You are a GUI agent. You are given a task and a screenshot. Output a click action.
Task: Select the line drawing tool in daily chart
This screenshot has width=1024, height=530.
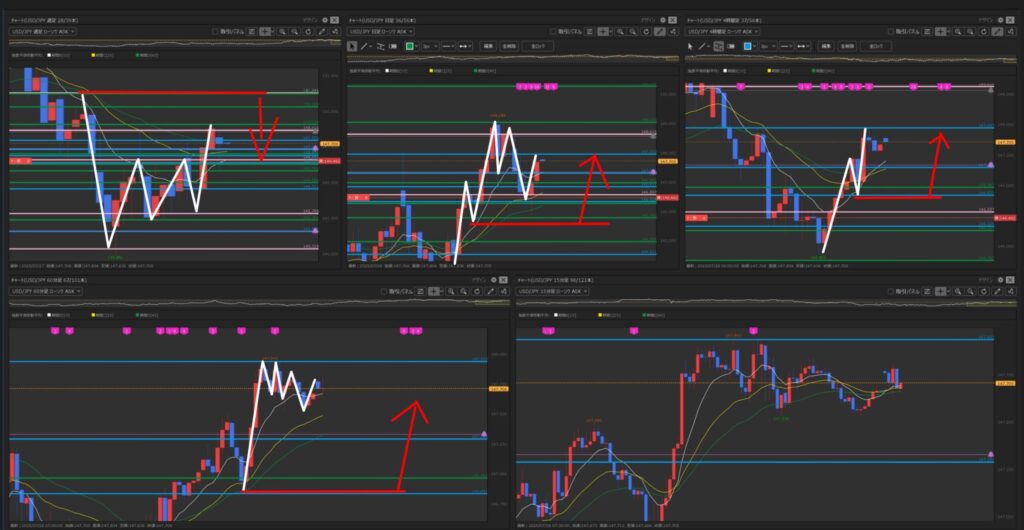pyautogui.click(x=364, y=46)
